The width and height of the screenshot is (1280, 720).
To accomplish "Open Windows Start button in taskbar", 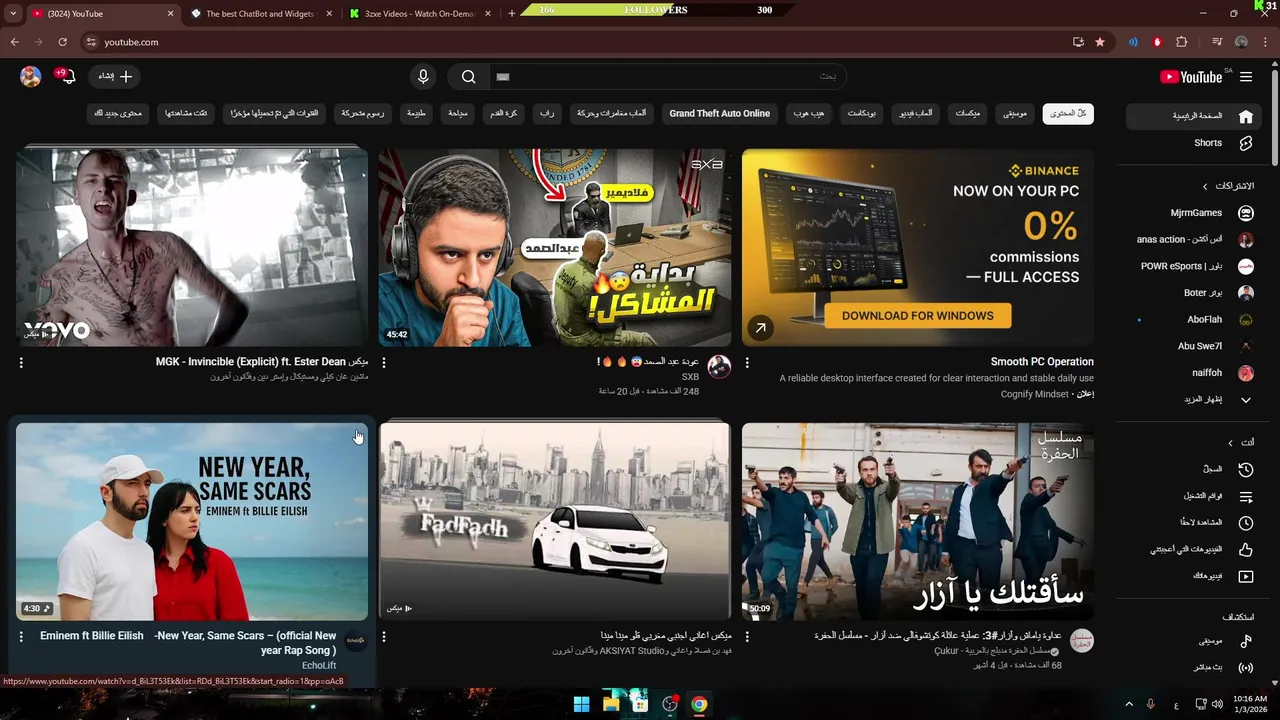I will tap(581, 704).
